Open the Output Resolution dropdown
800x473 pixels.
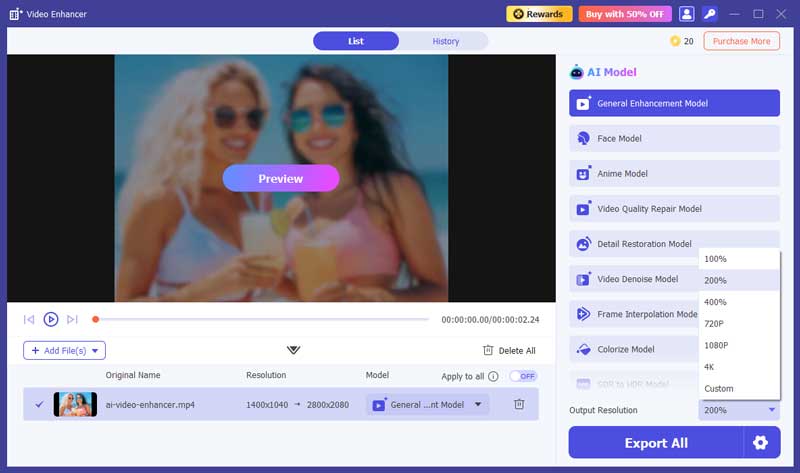[x=739, y=410]
